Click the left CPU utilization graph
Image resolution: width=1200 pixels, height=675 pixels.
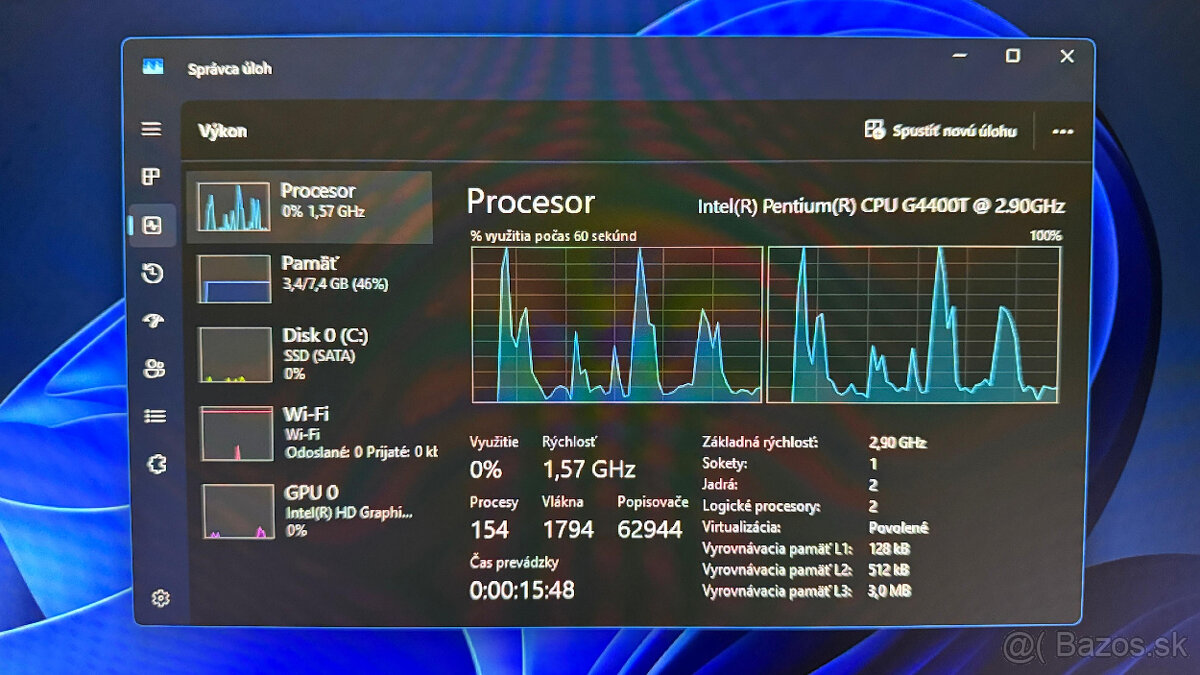click(616, 324)
